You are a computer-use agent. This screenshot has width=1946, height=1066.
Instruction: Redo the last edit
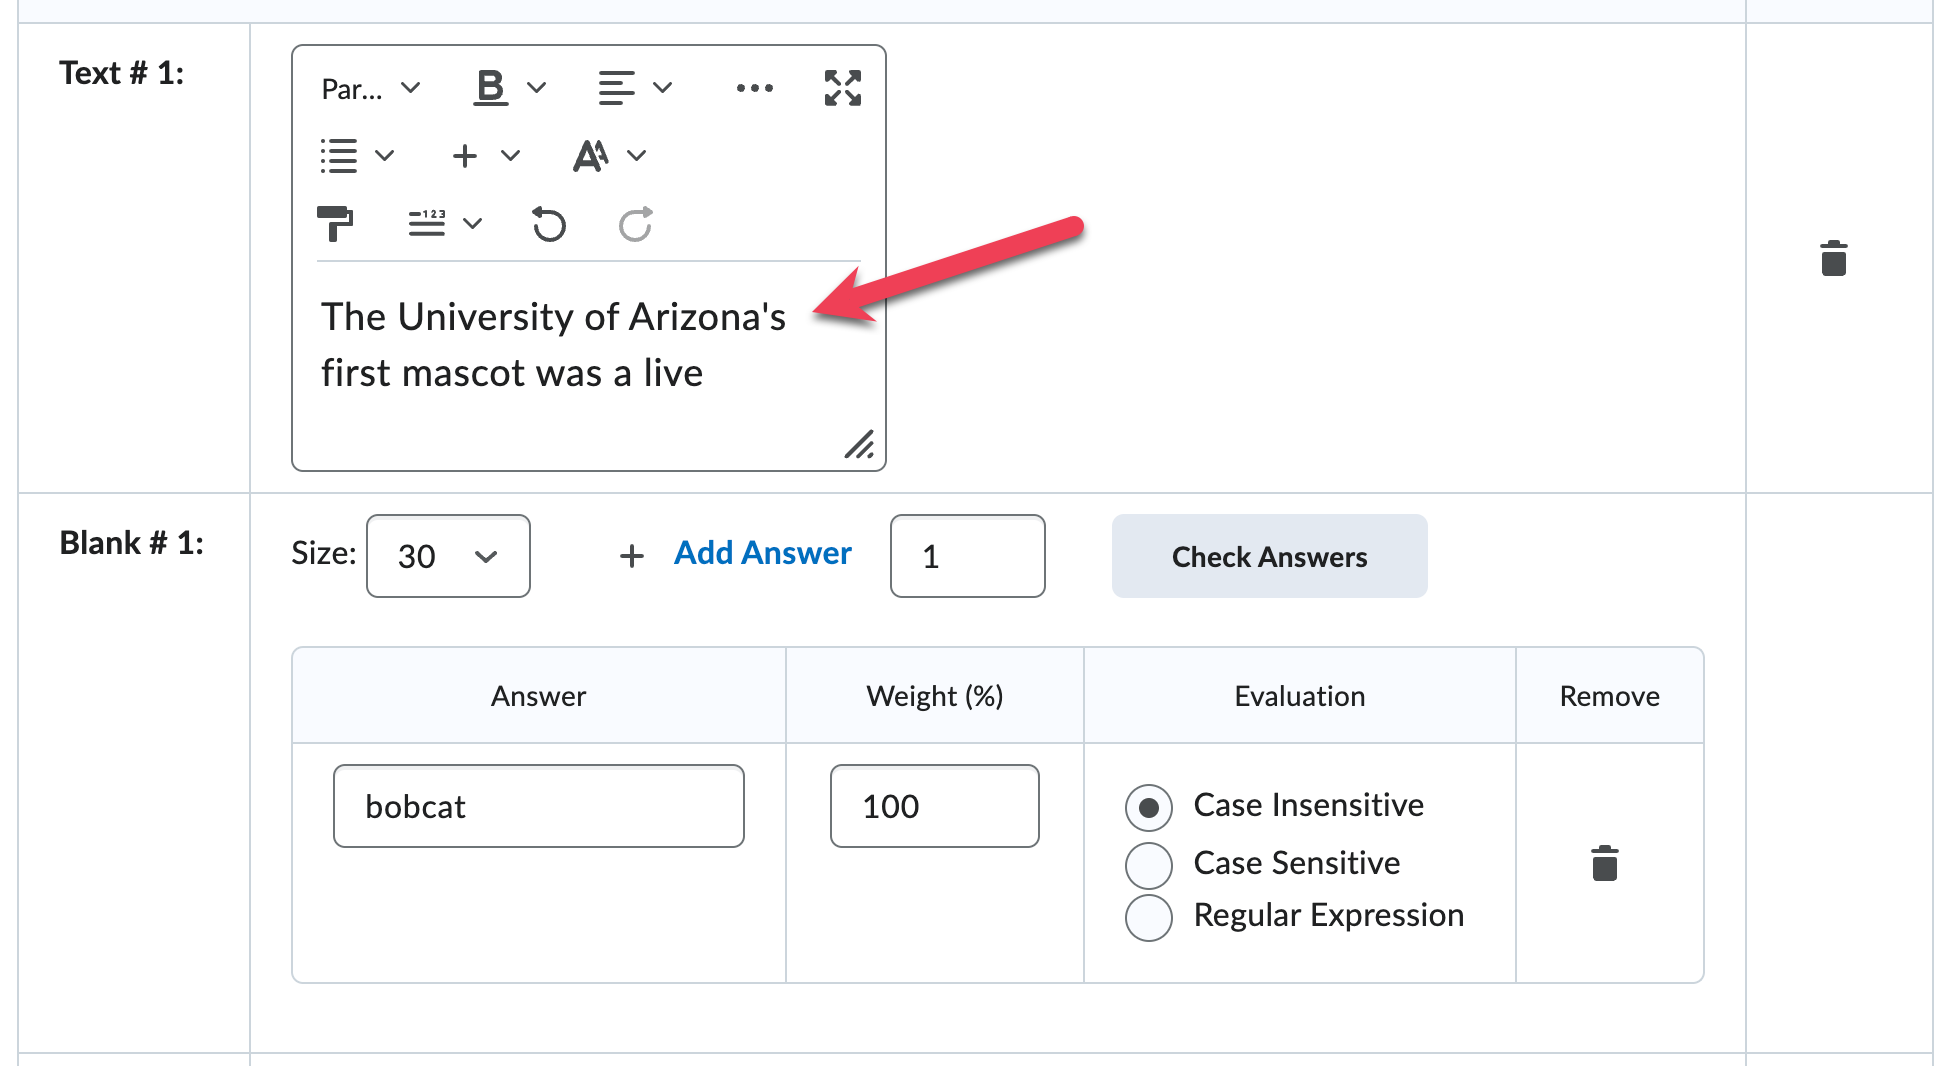(635, 224)
